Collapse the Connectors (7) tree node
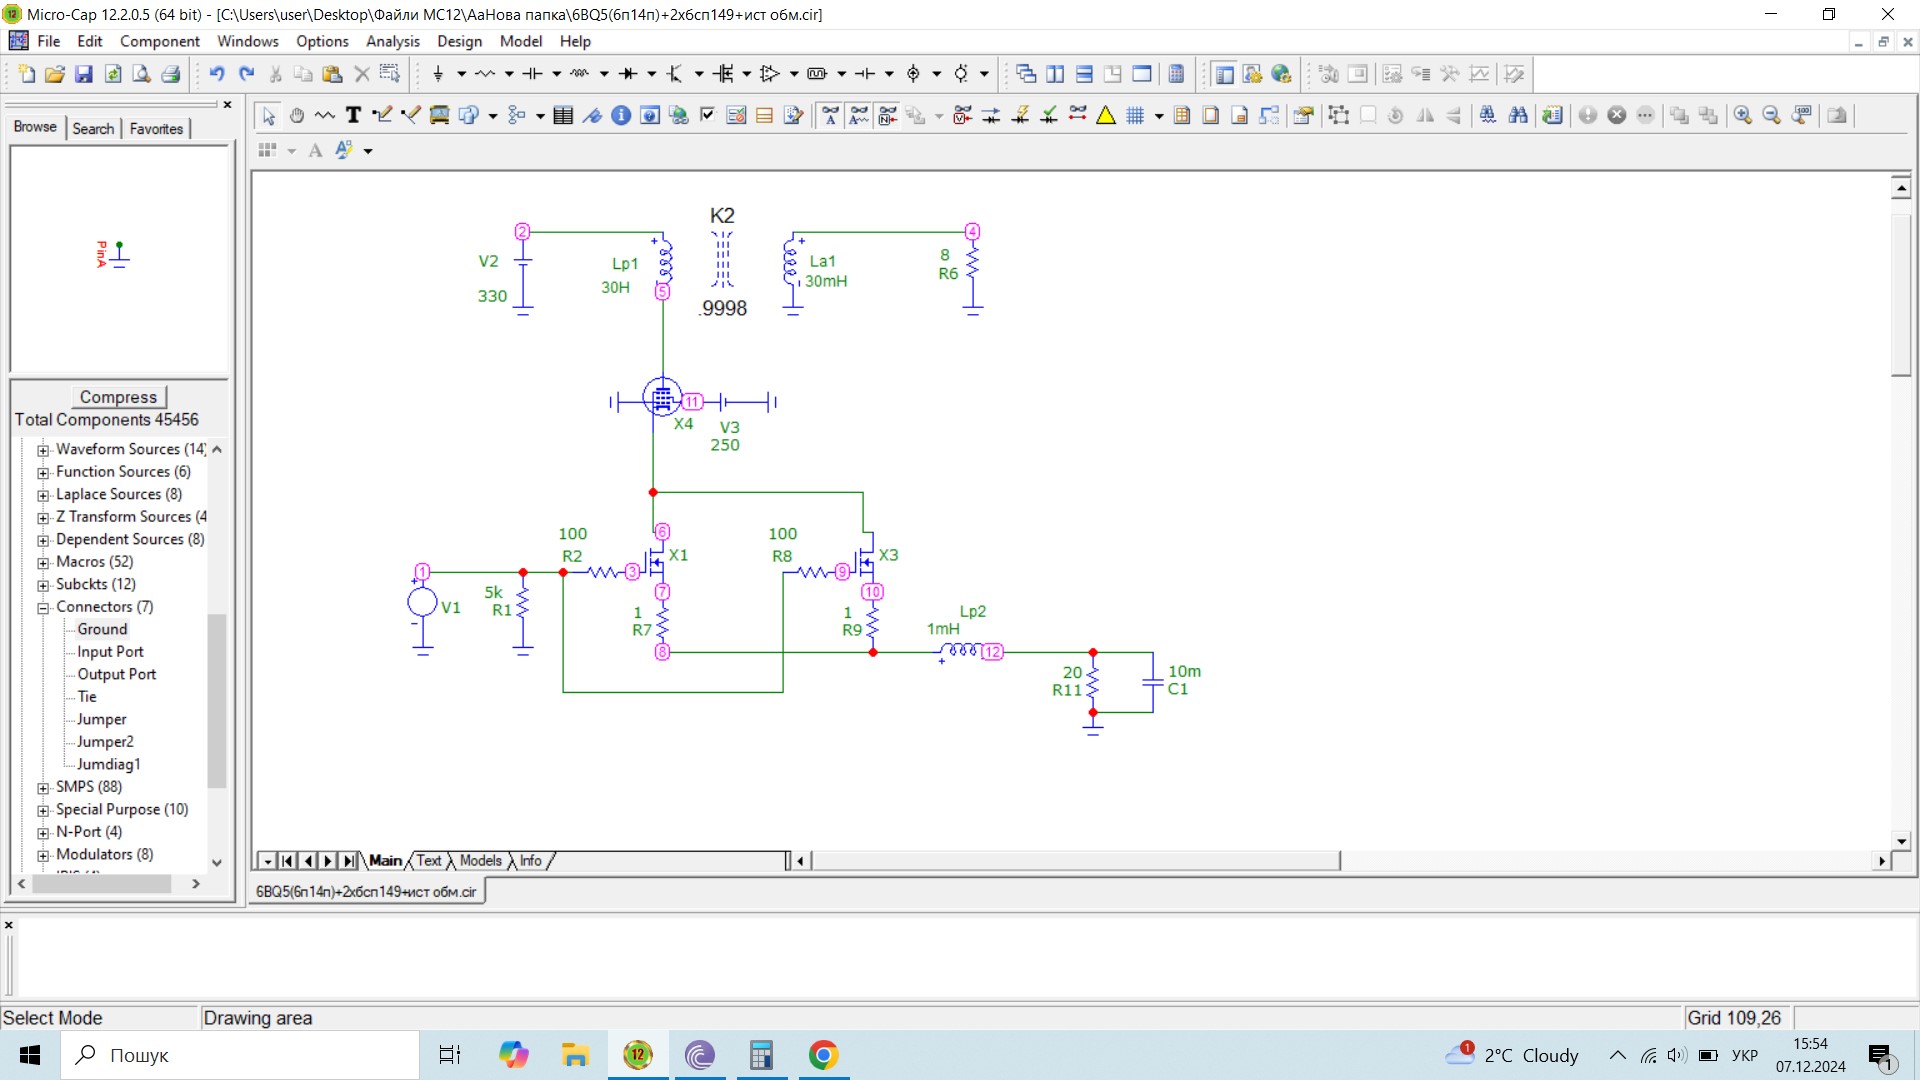 click(x=43, y=608)
